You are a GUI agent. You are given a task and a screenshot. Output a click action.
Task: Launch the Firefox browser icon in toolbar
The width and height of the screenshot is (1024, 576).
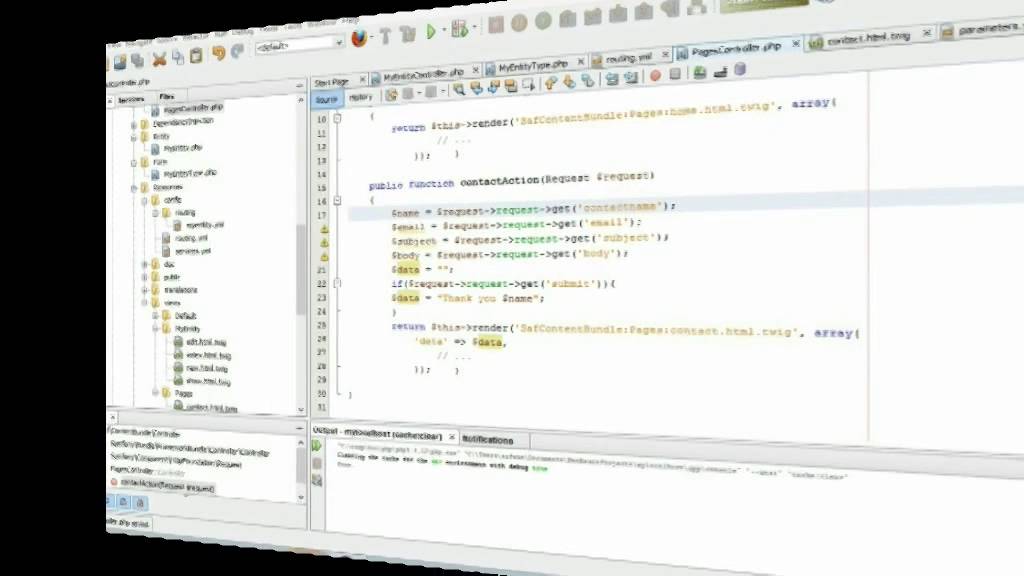pos(359,38)
